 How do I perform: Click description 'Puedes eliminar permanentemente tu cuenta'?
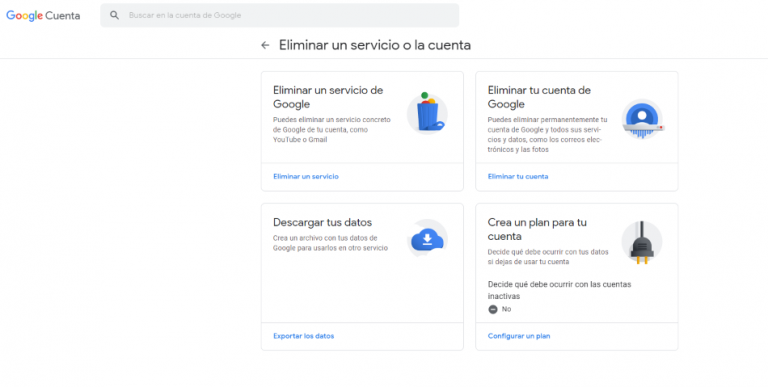pyautogui.click(x=547, y=134)
